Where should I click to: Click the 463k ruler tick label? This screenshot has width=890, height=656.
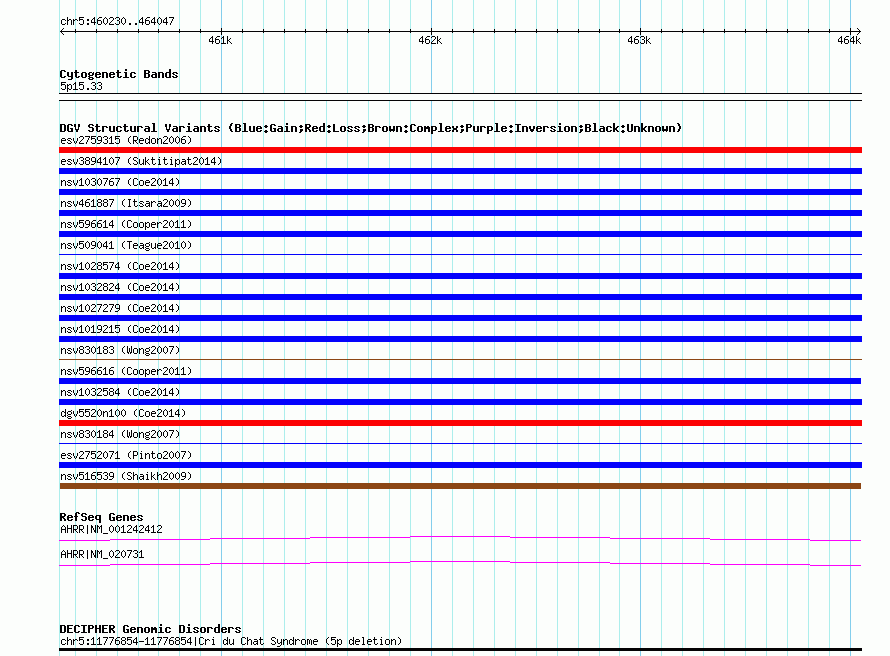tap(639, 40)
